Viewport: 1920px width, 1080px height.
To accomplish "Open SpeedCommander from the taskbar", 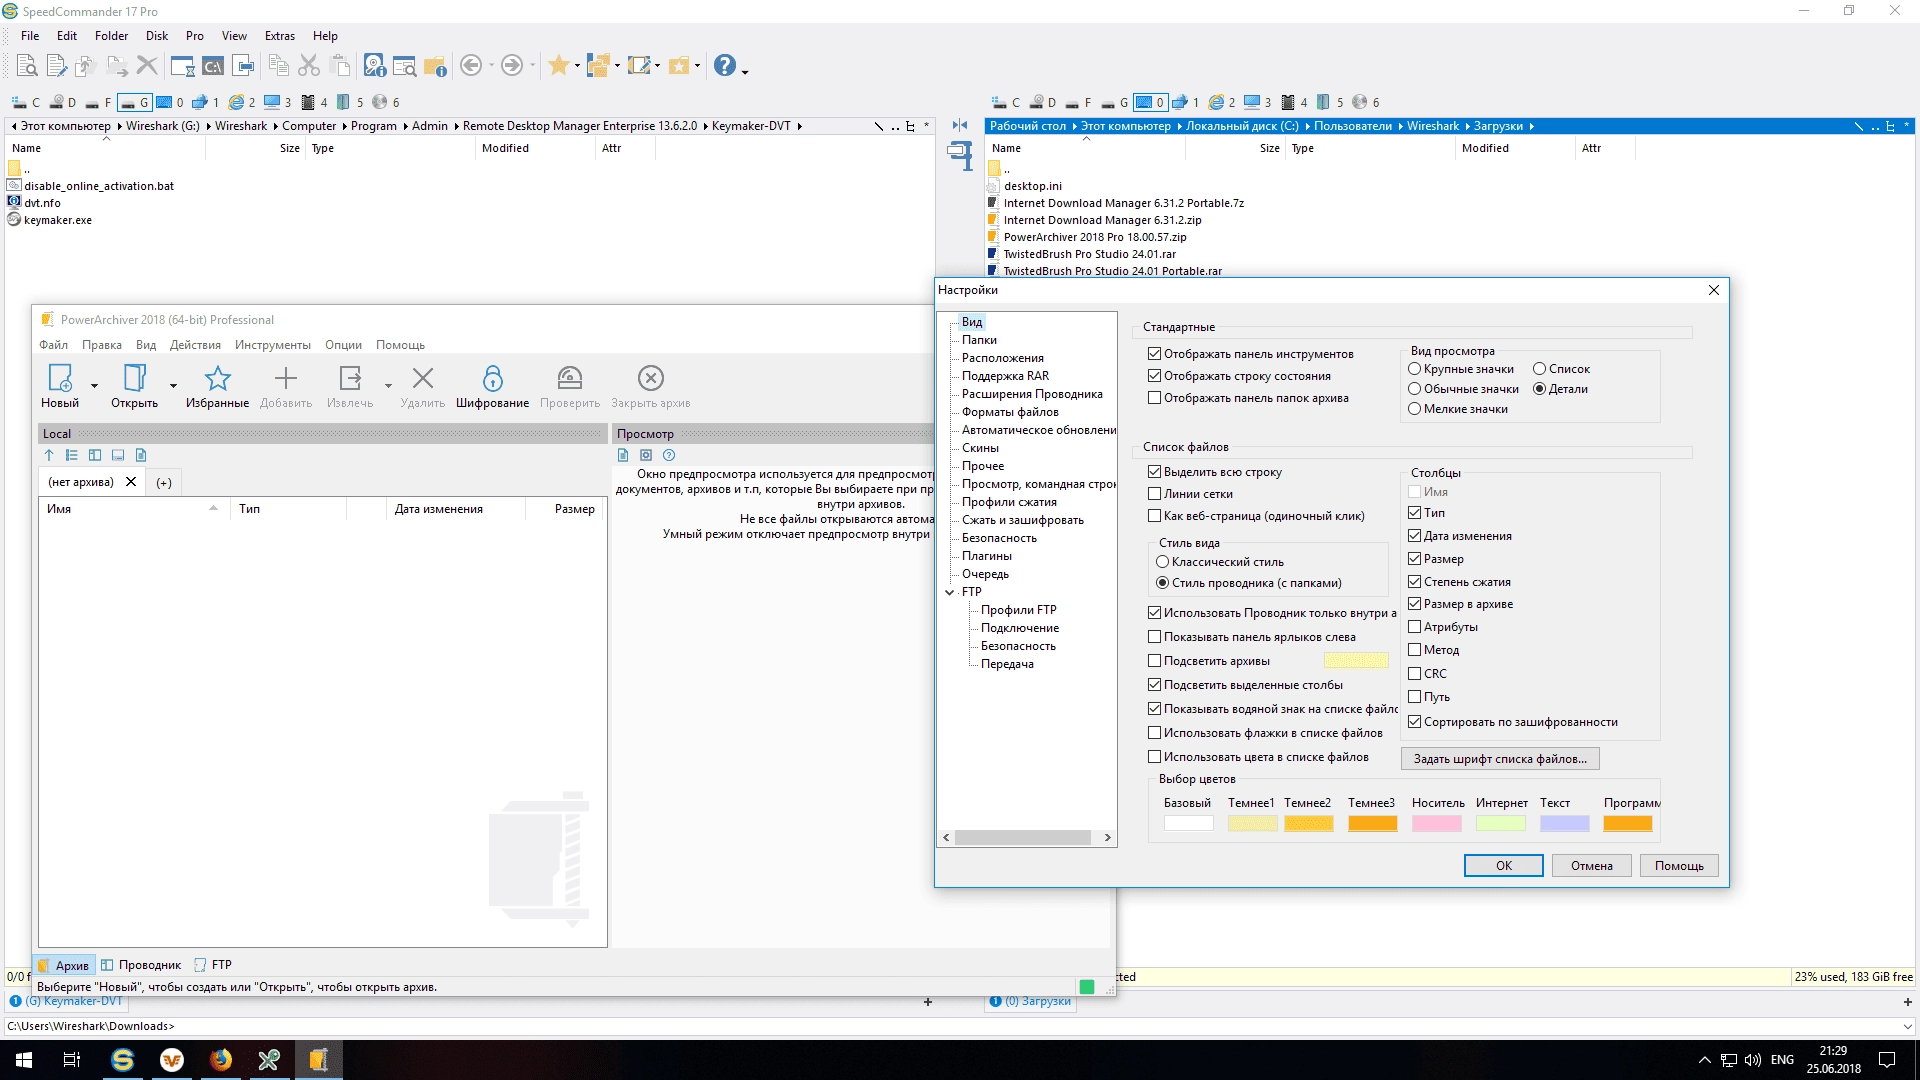I will [123, 1060].
